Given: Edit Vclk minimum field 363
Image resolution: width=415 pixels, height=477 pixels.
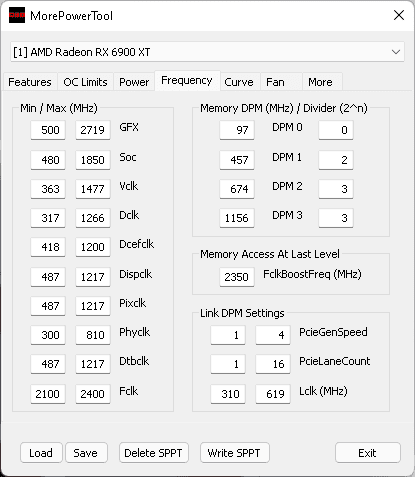Looking at the screenshot, I should click(48, 189).
